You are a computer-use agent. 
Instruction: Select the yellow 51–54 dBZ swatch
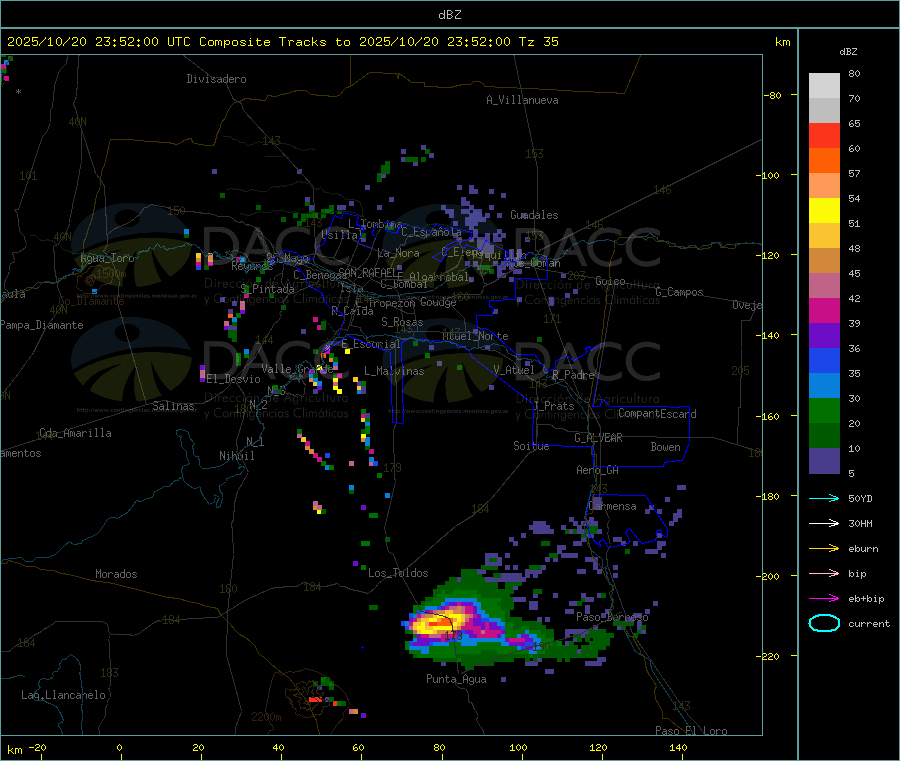pyautogui.click(x=824, y=211)
